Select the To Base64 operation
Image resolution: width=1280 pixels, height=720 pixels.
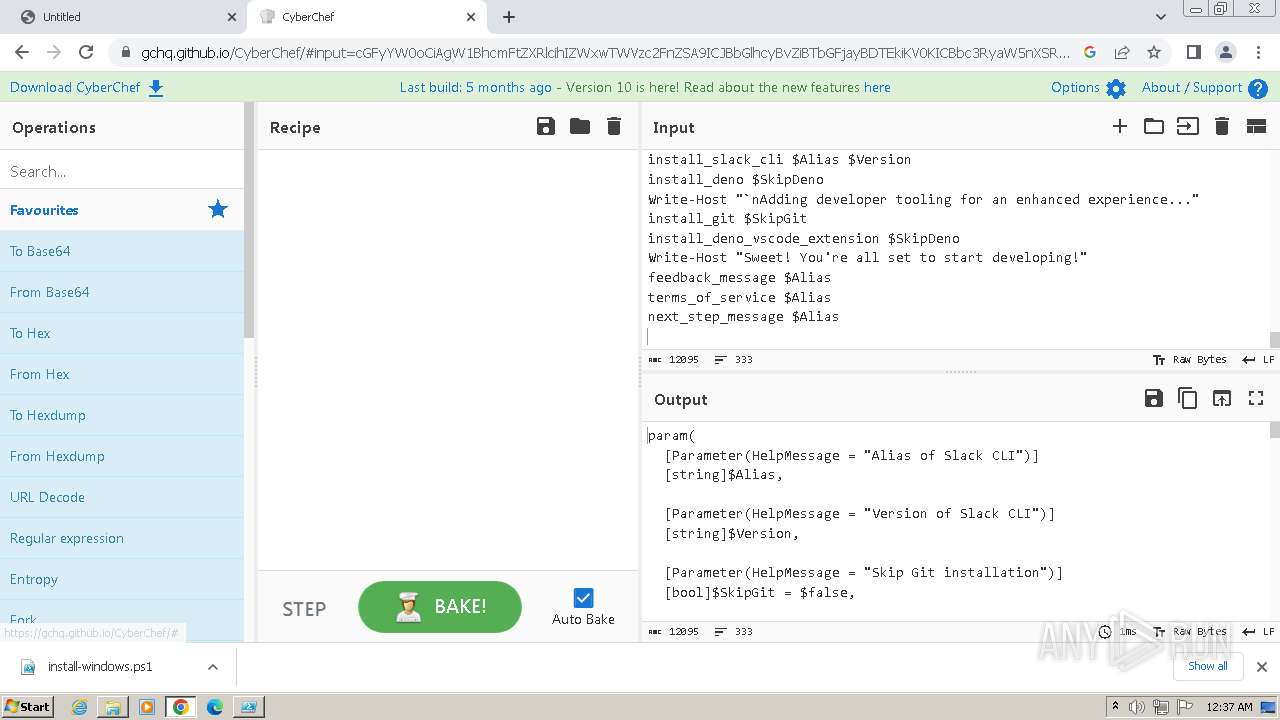(x=122, y=251)
